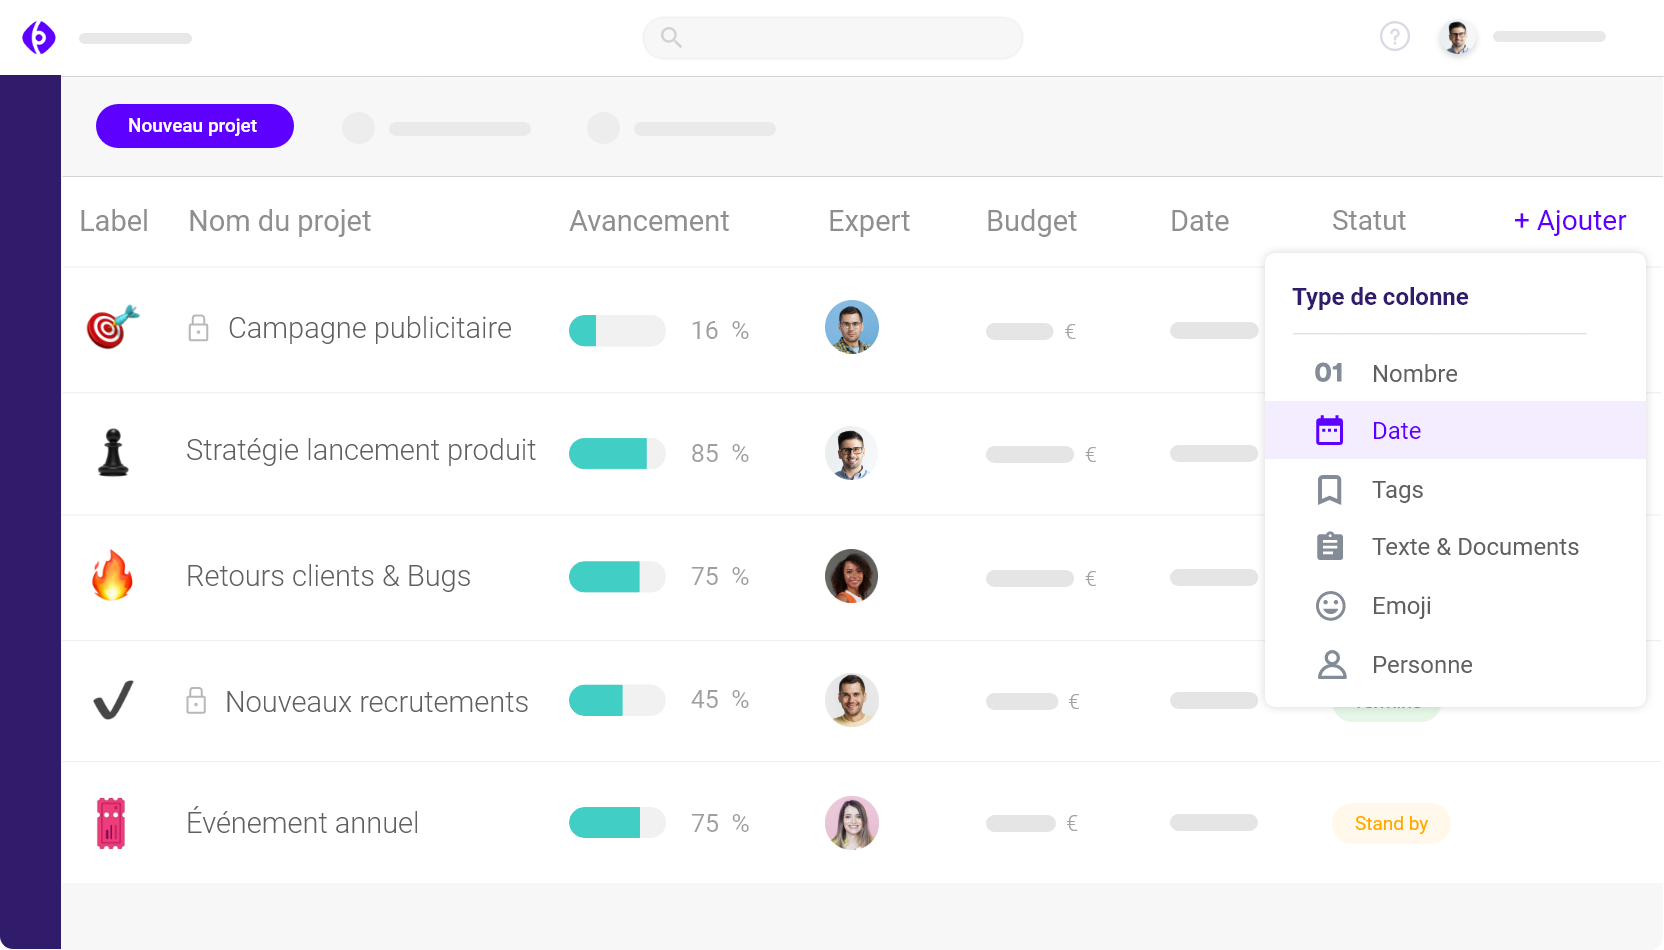
Task: Click the chess pawn label icon
Action: click(113, 452)
